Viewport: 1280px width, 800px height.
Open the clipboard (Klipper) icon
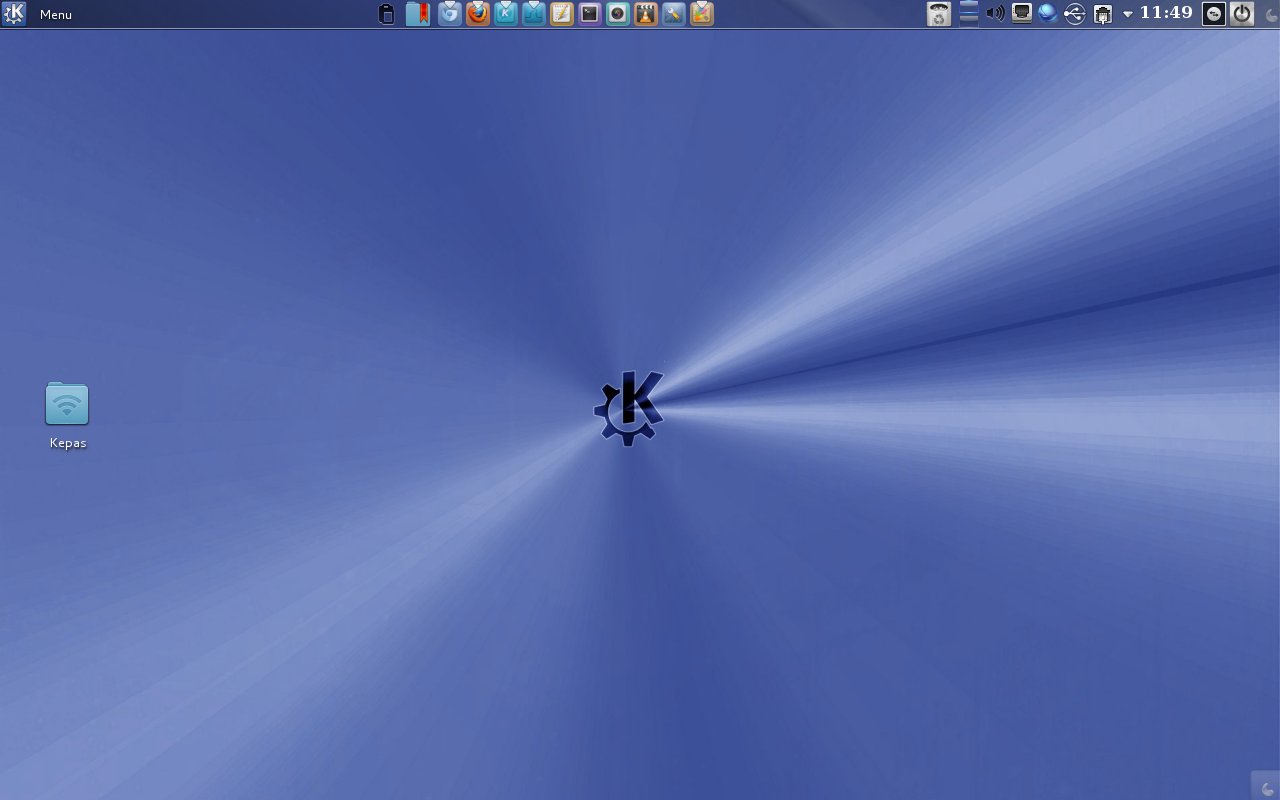[x=387, y=14]
